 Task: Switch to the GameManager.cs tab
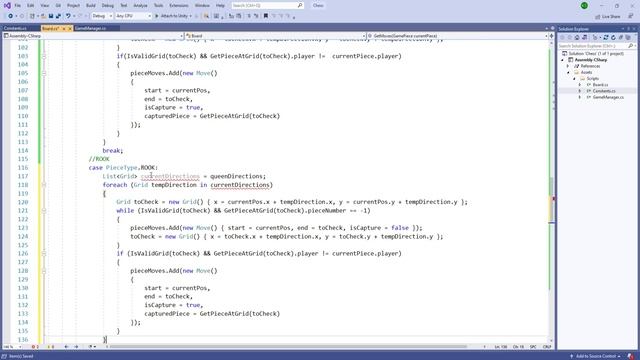click(91, 29)
